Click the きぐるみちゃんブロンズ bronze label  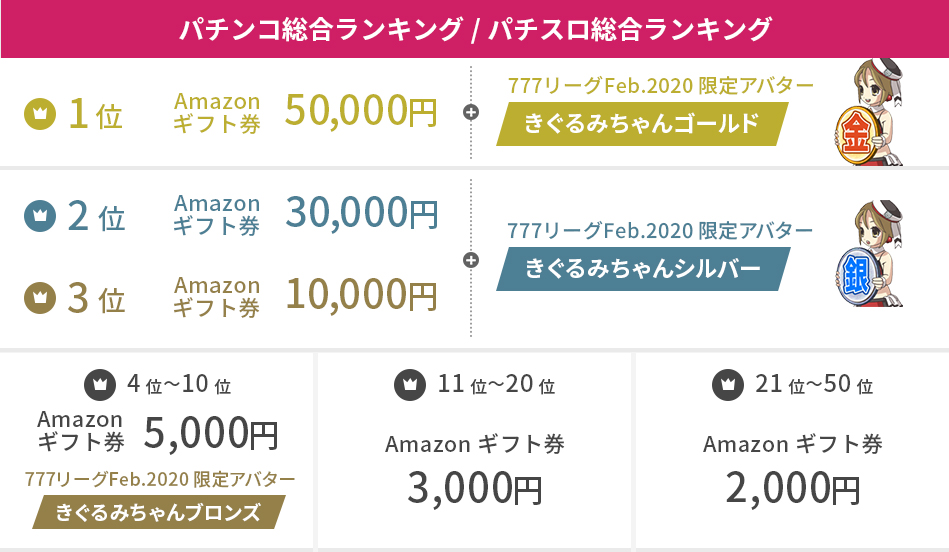coord(158,513)
